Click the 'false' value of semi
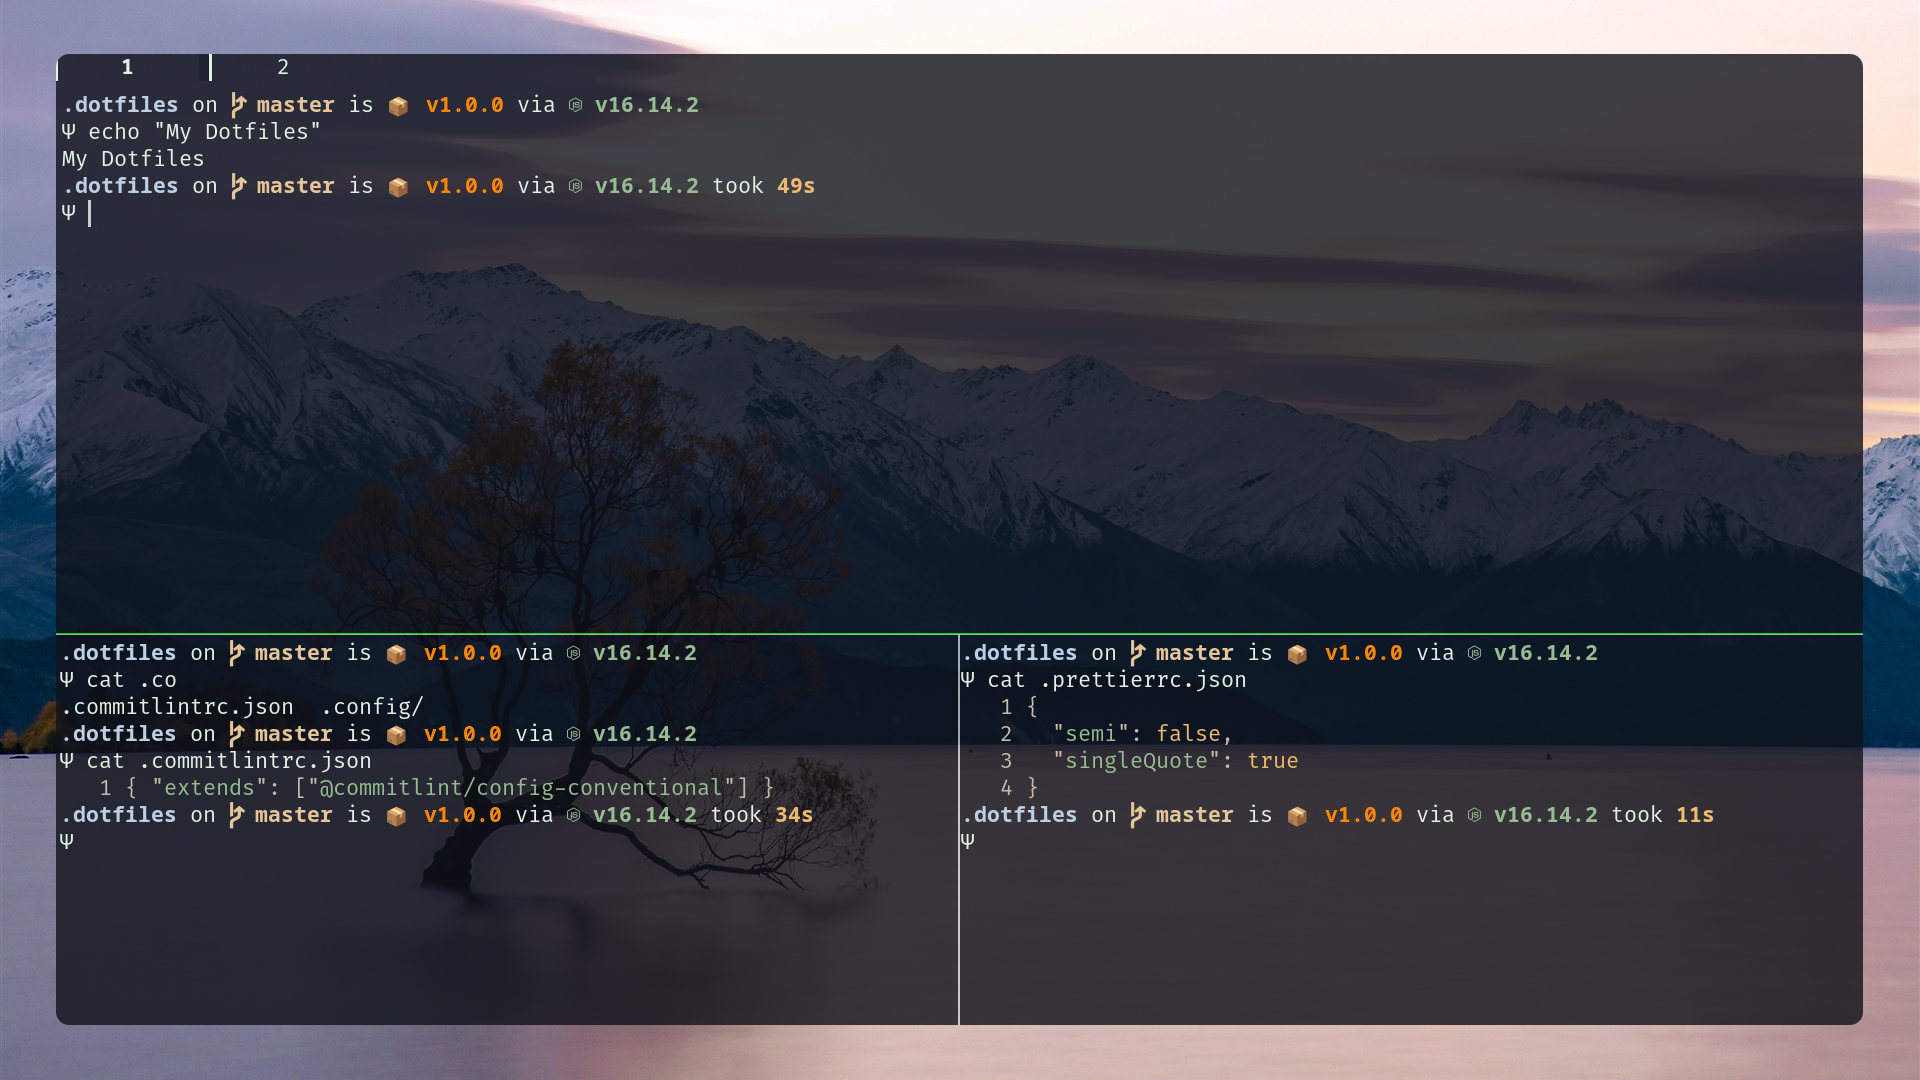This screenshot has width=1920, height=1080. pyautogui.click(x=1188, y=734)
